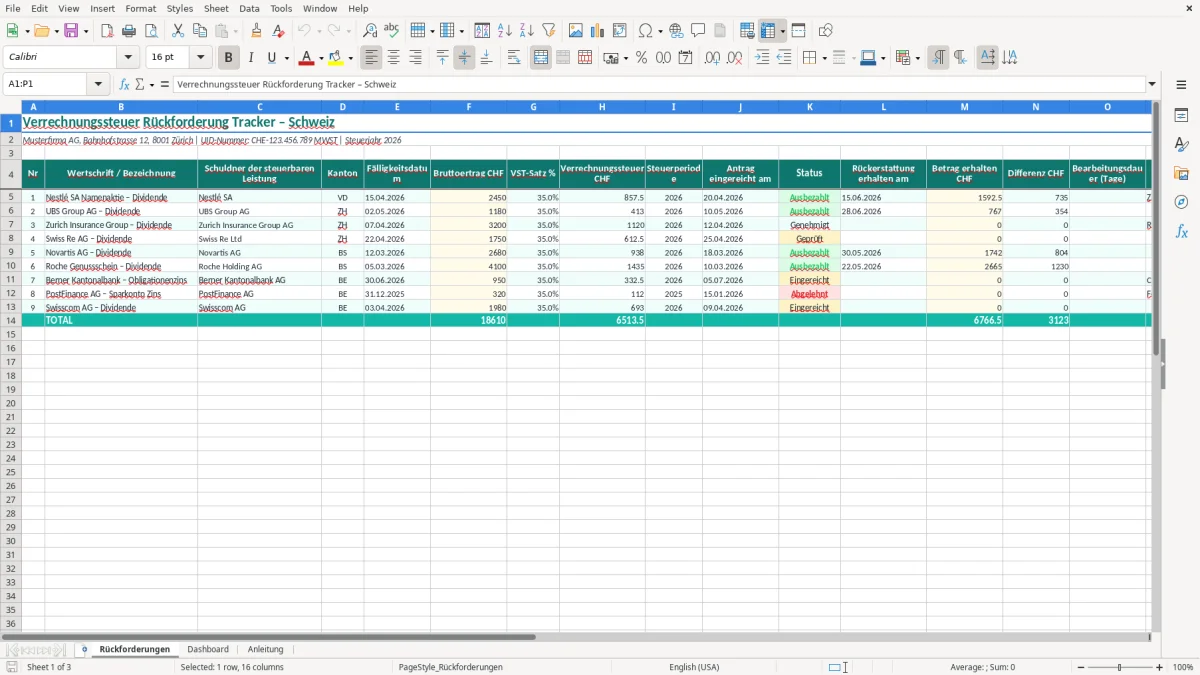The height and width of the screenshot is (675, 1200).
Task: Open the Format menu
Action: (x=140, y=8)
